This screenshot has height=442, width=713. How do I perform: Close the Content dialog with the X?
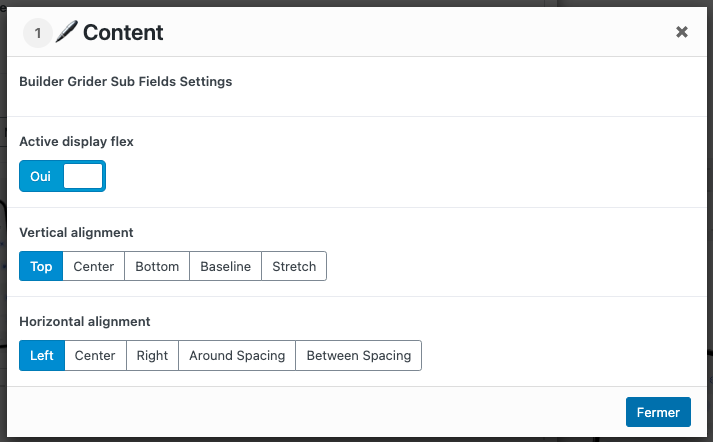click(x=682, y=32)
